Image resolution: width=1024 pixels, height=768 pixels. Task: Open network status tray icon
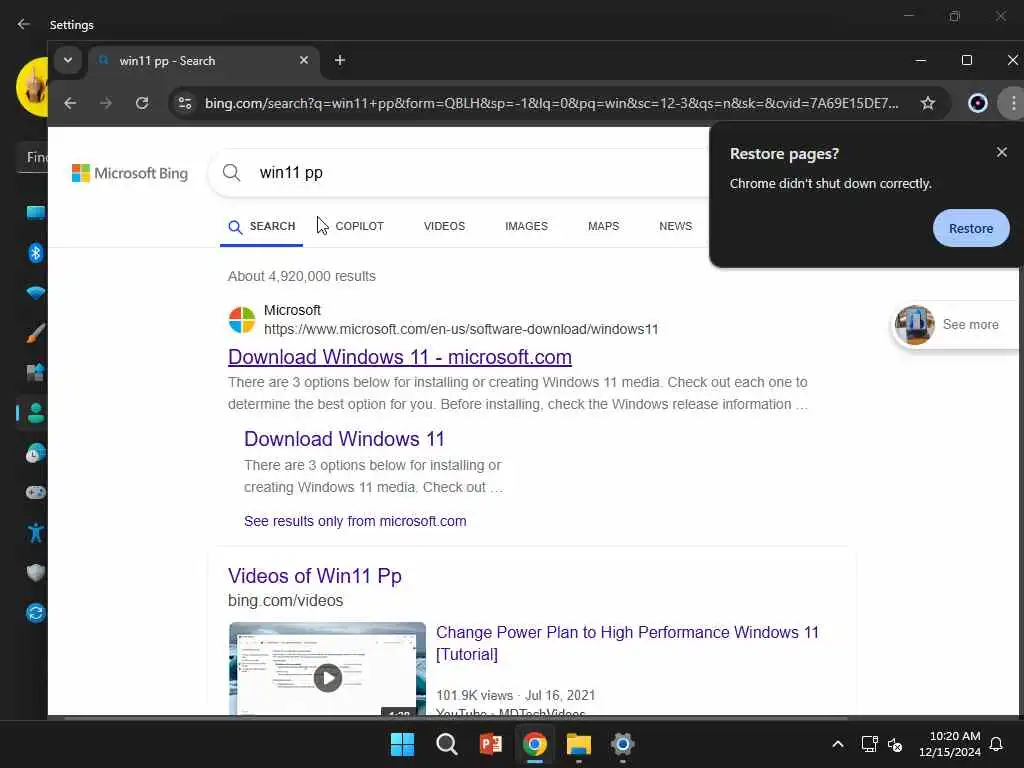tap(869, 744)
